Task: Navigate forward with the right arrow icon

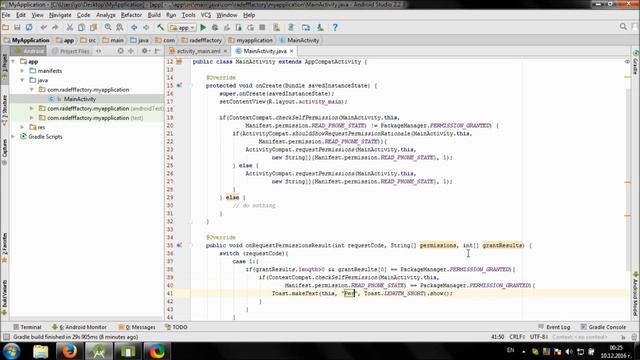Action: 146,27
